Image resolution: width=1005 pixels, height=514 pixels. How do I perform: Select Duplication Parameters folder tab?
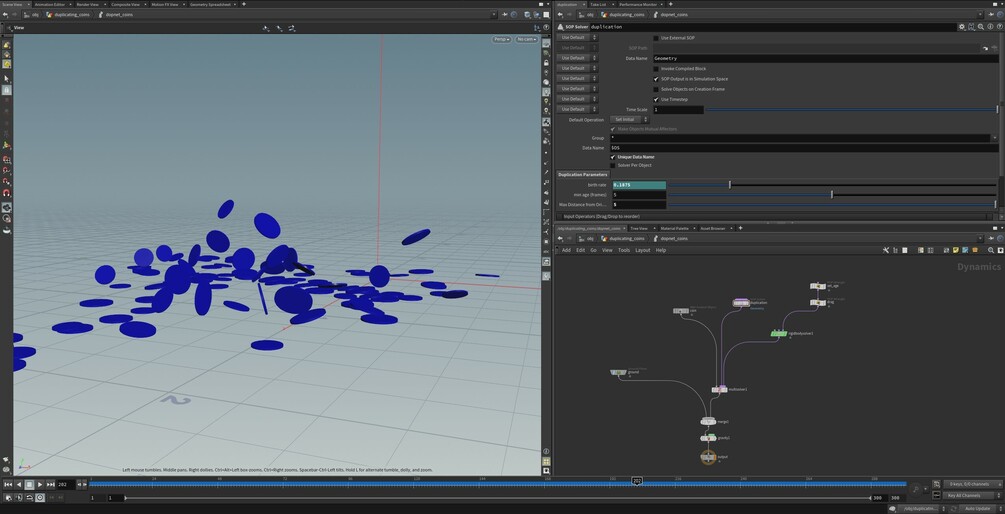(x=582, y=174)
